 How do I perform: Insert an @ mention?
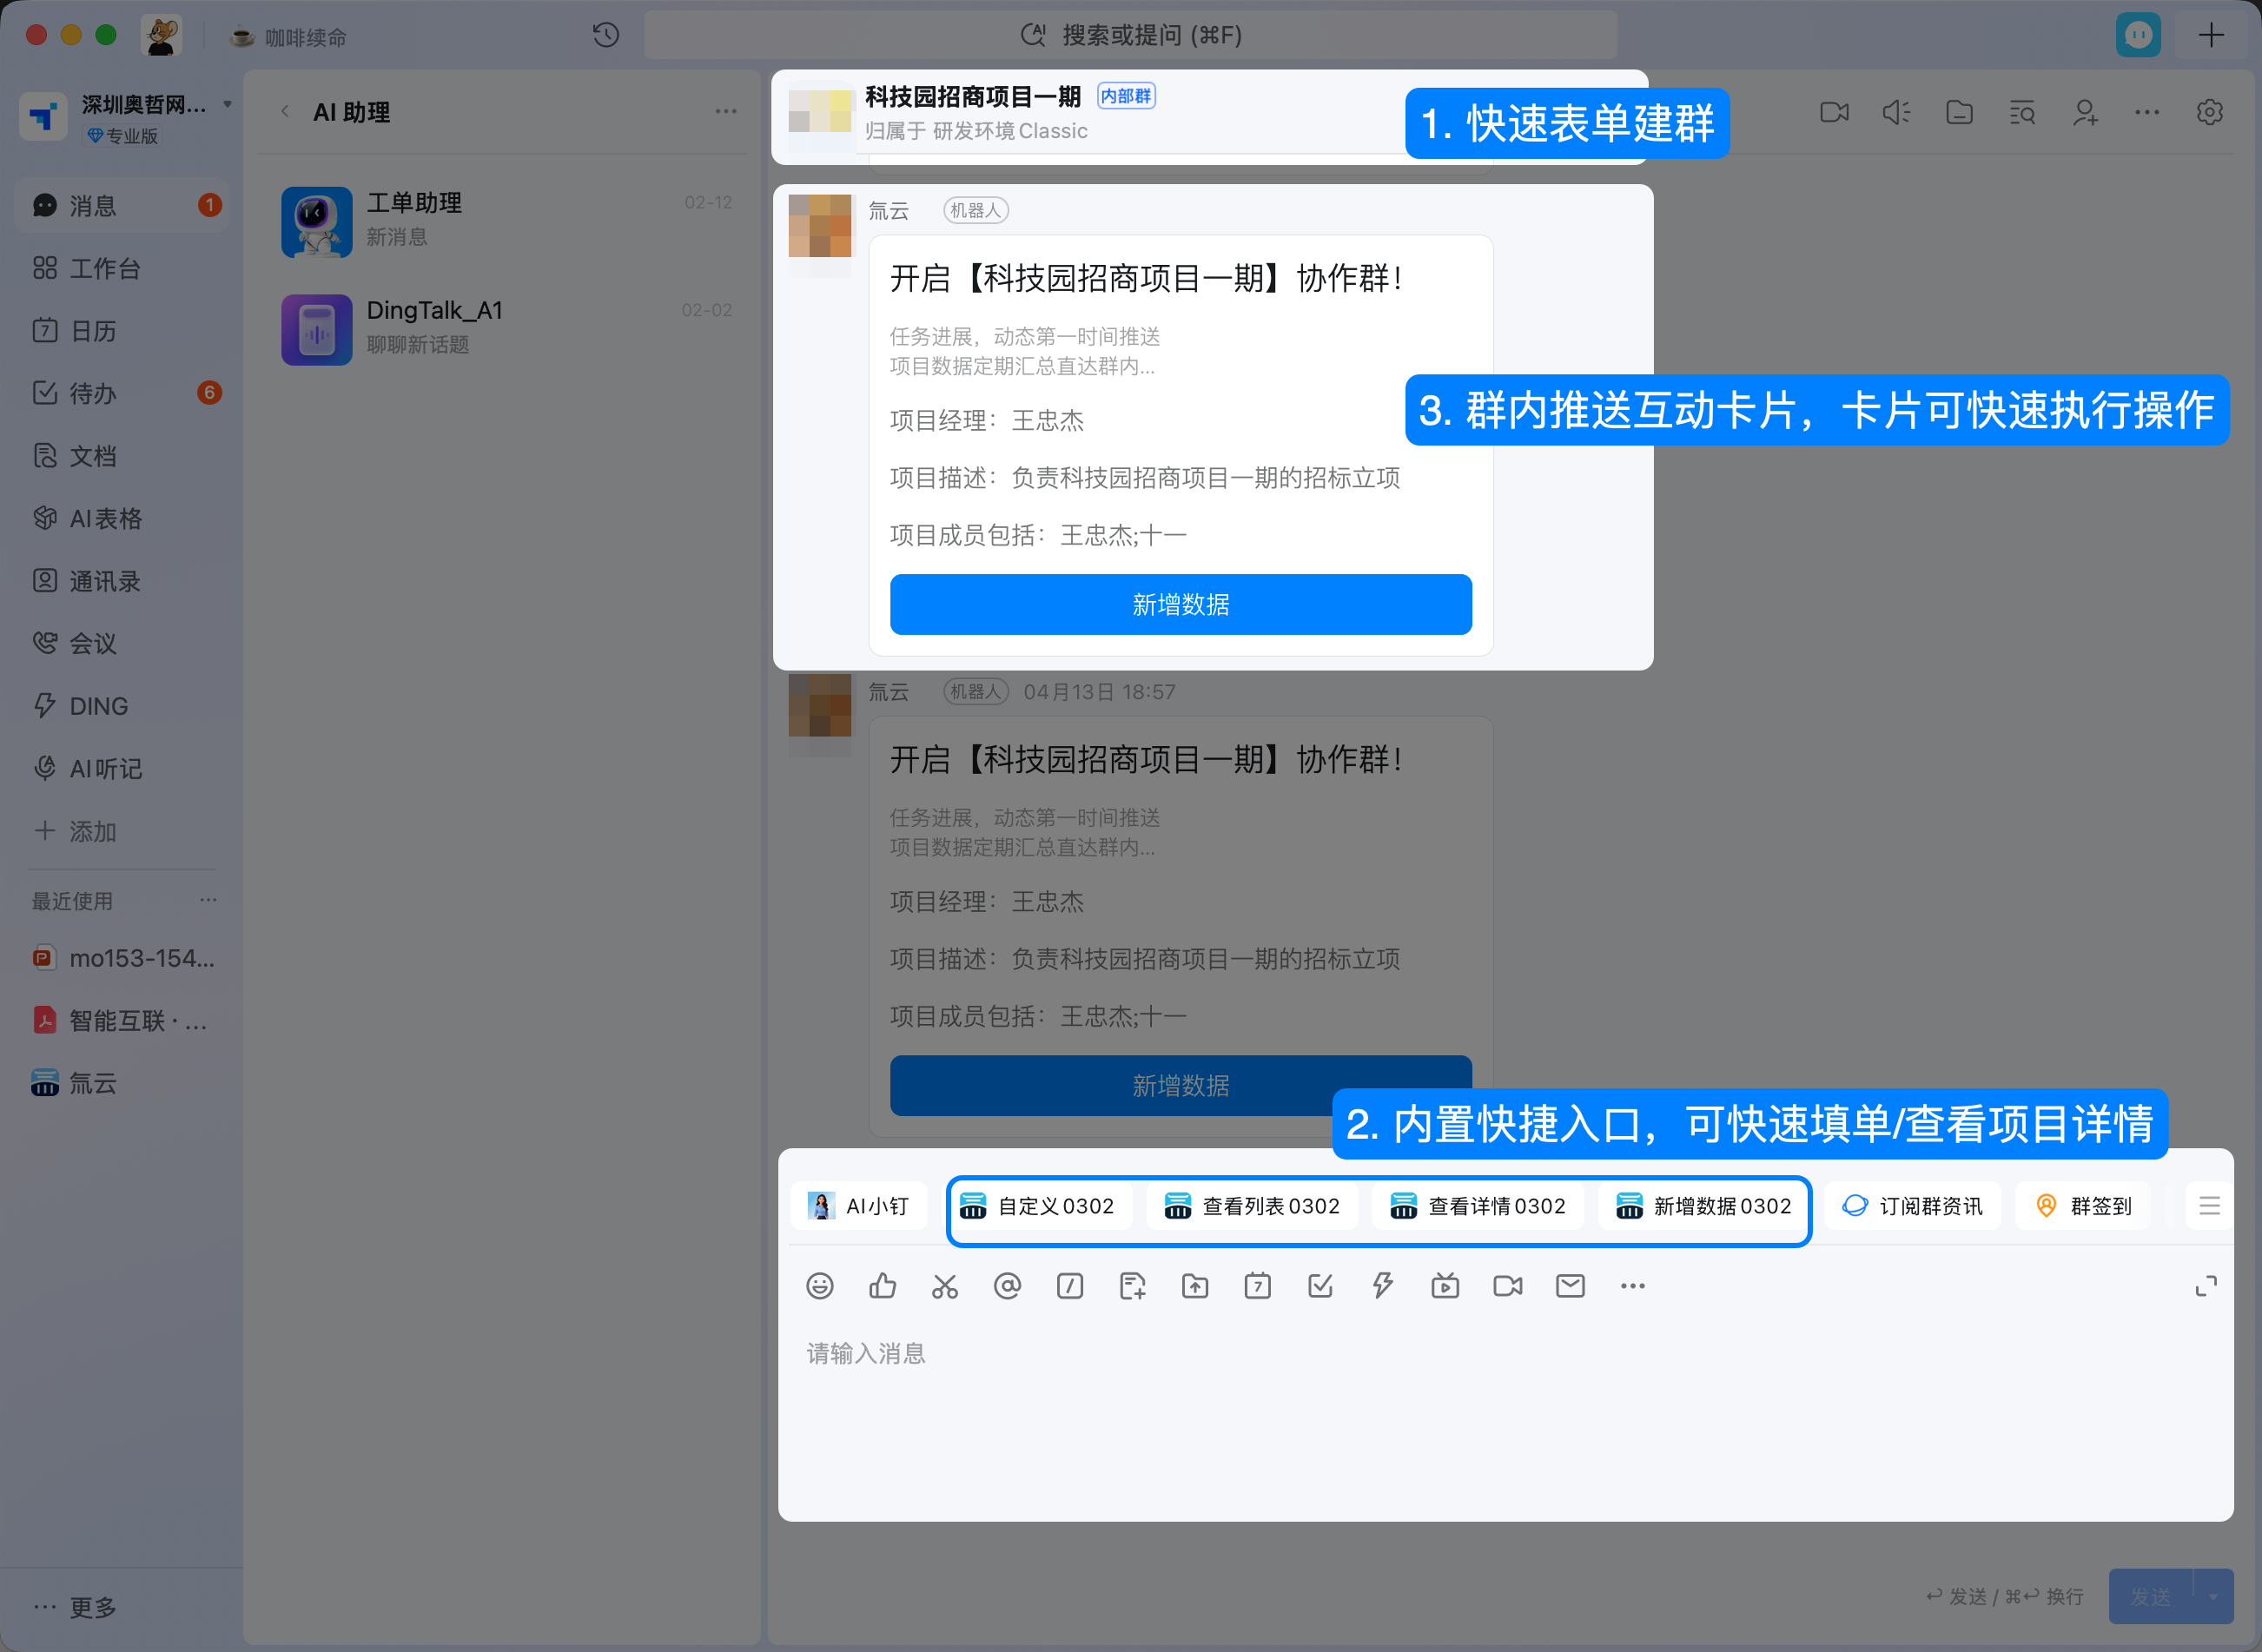[1007, 1286]
